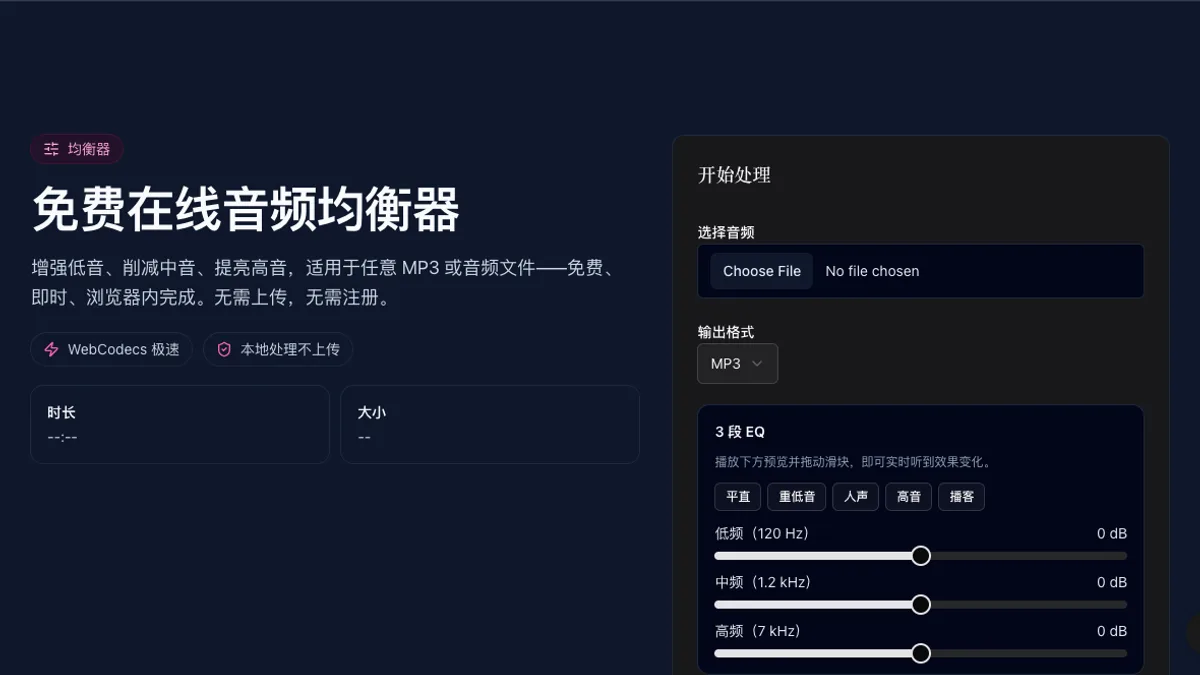The width and height of the screenshot is (1200, 675).
Task: Click the 均衡器 badge label
Action: point(89,150)
